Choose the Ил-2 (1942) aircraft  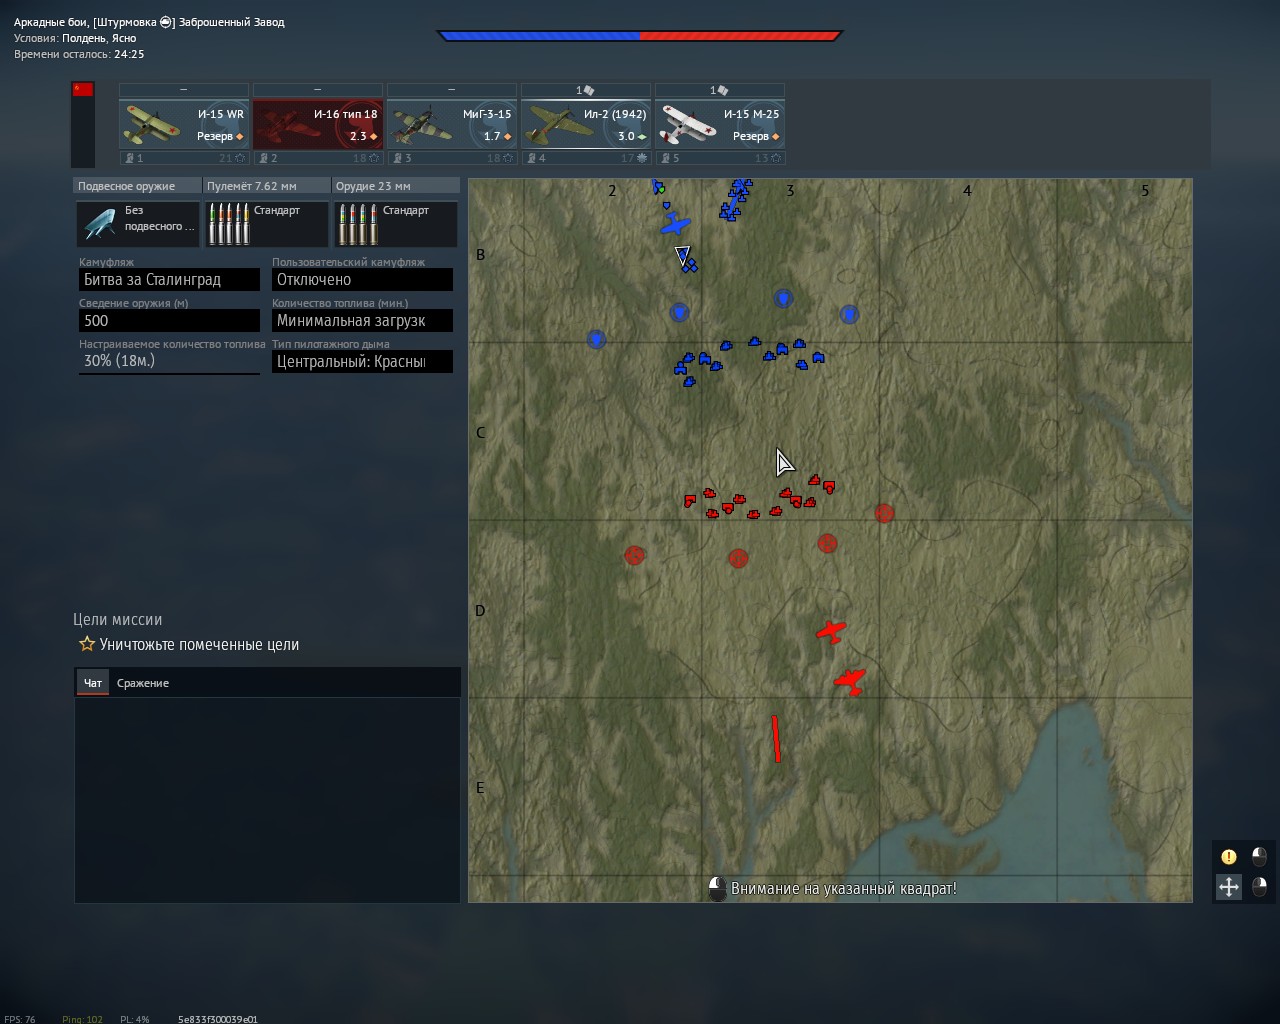tap(586, 124)
